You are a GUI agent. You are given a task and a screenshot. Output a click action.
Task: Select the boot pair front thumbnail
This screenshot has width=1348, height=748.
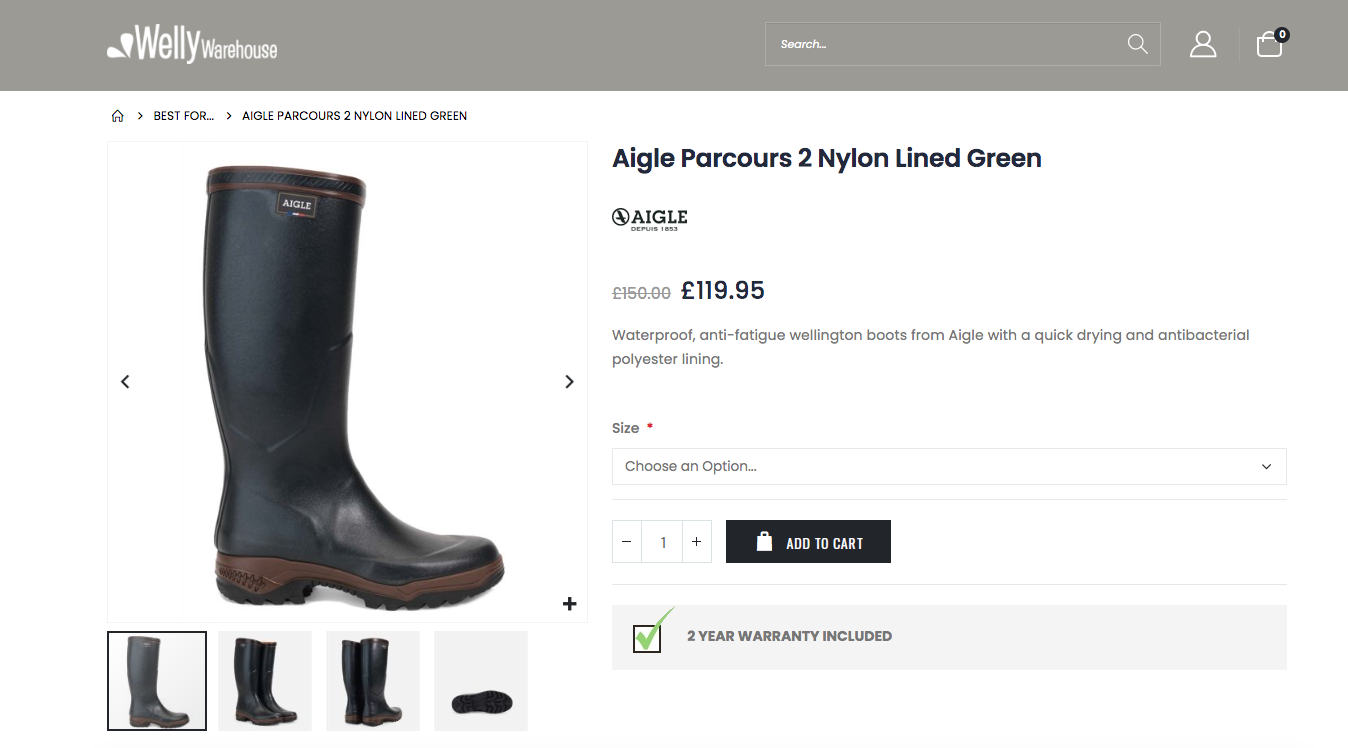tap(265, 680)
